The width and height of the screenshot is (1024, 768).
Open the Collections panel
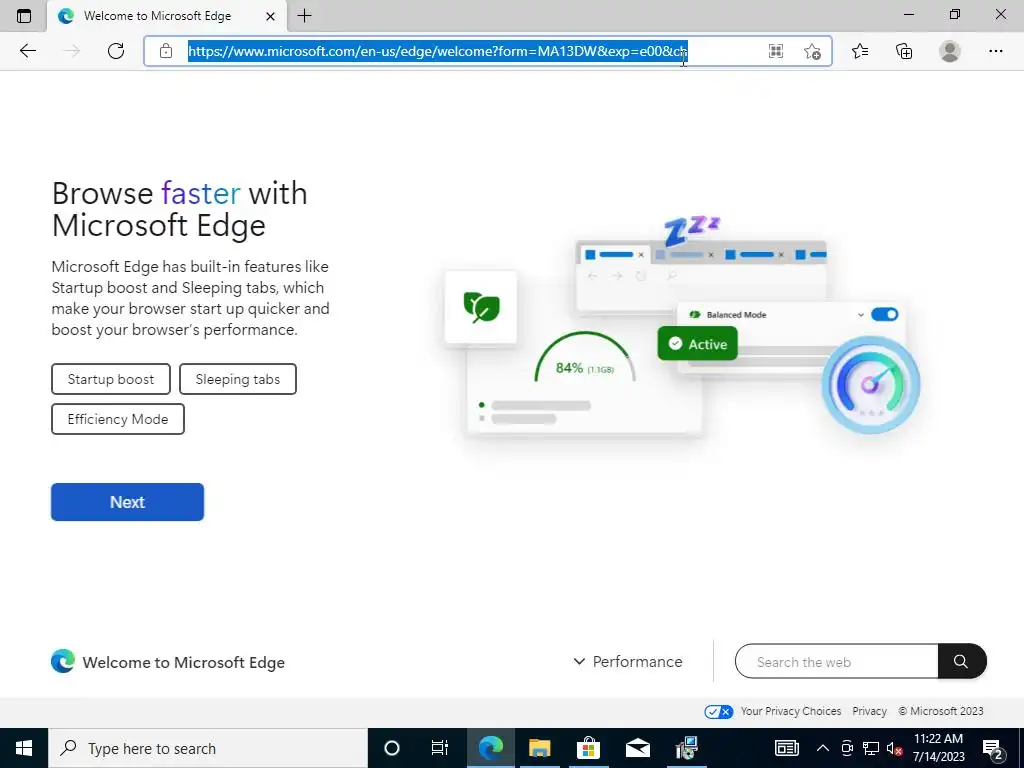[904, 51]
